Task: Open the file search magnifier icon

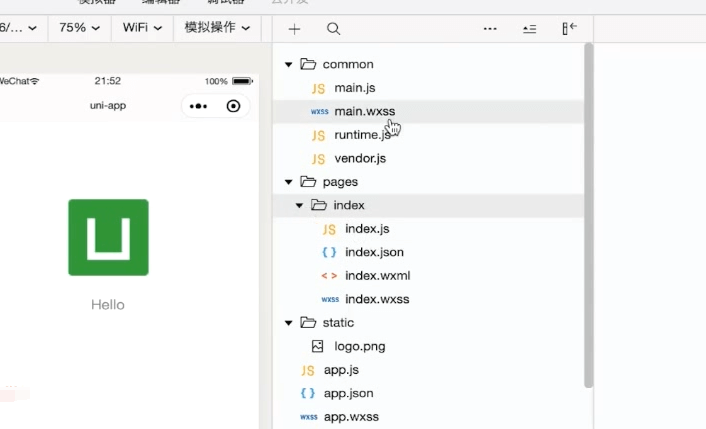Action: 333,29
